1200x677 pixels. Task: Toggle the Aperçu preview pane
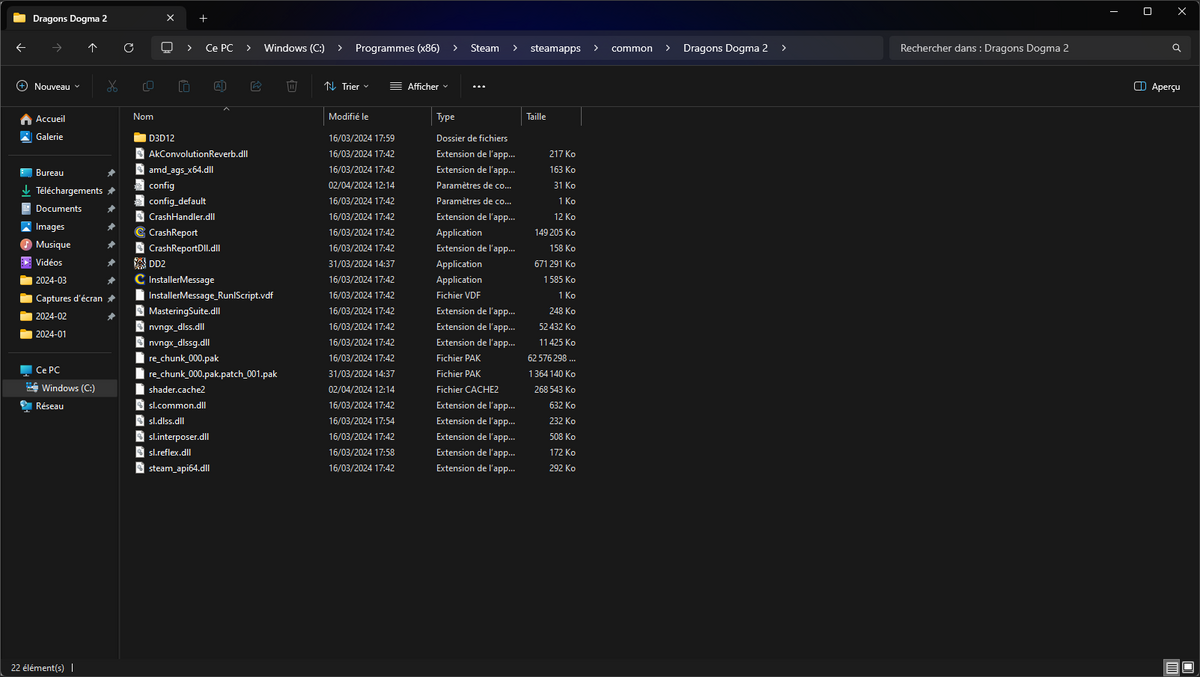click(1157, 87)
